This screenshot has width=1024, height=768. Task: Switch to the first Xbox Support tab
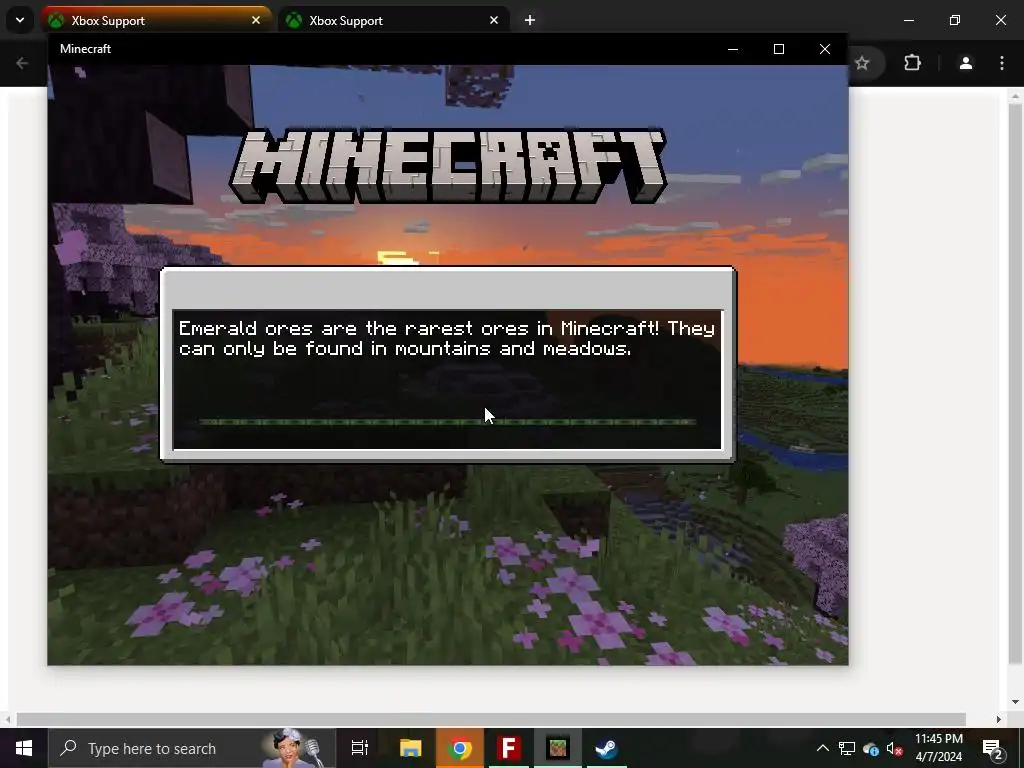coord(155,20)
